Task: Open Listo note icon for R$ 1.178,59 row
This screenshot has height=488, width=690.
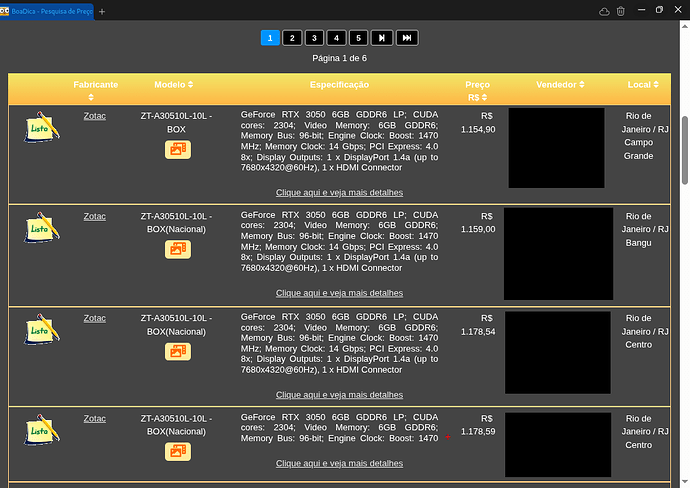Action: click(42, 430)
